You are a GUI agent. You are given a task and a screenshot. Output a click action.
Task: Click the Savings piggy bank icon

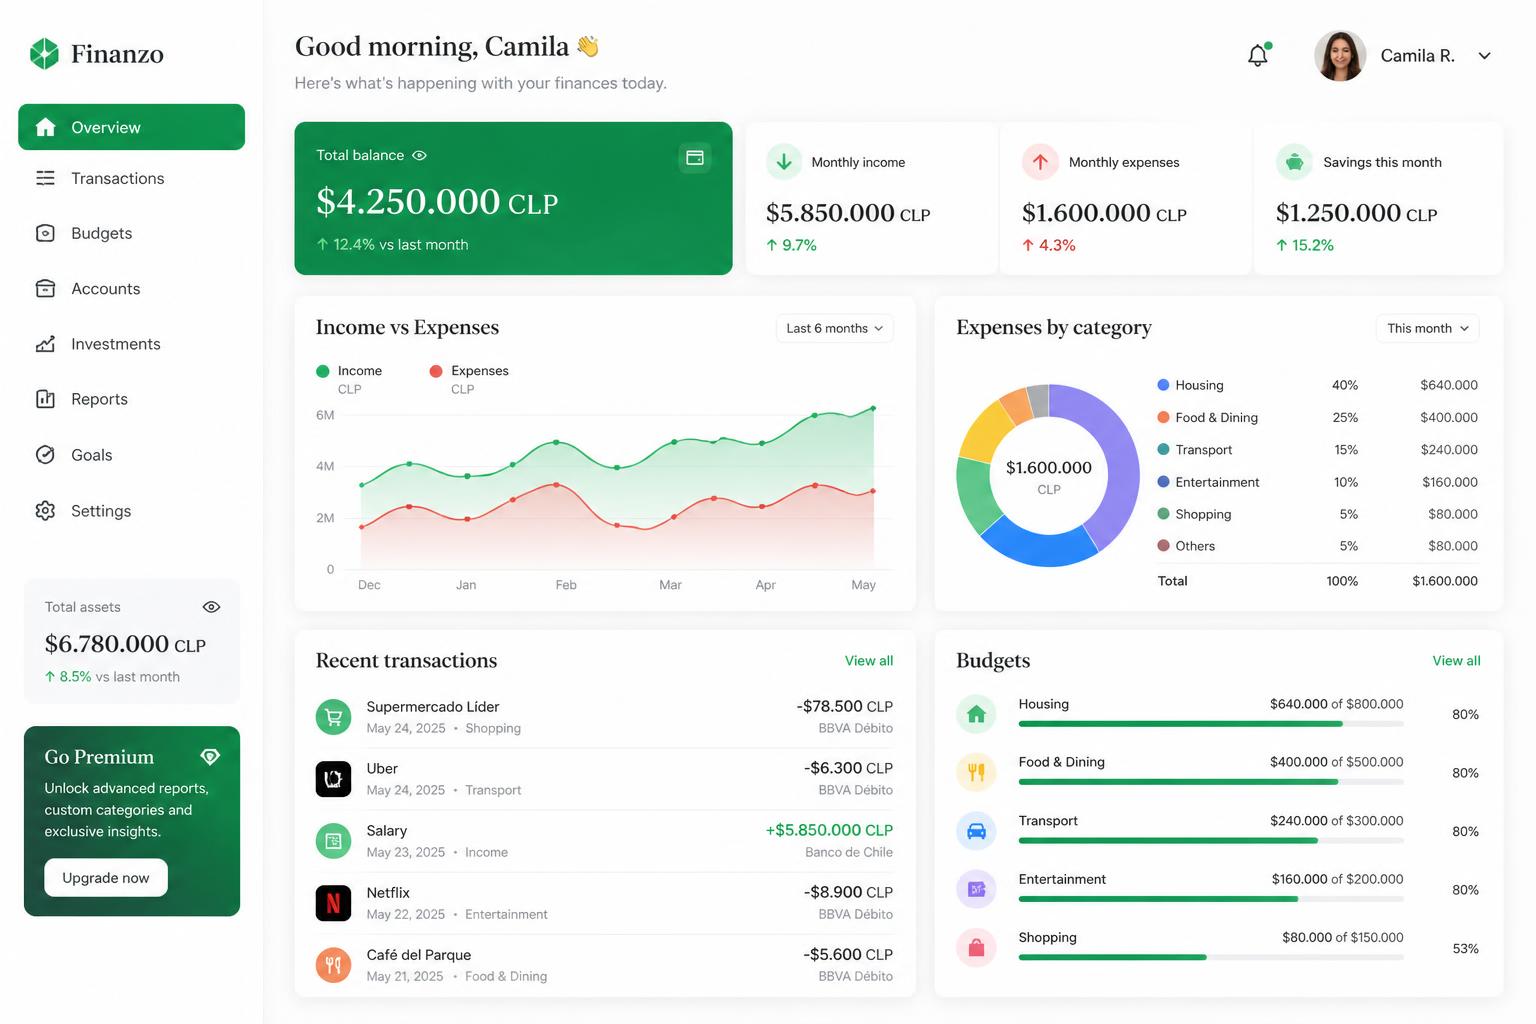pos(1294,162)
